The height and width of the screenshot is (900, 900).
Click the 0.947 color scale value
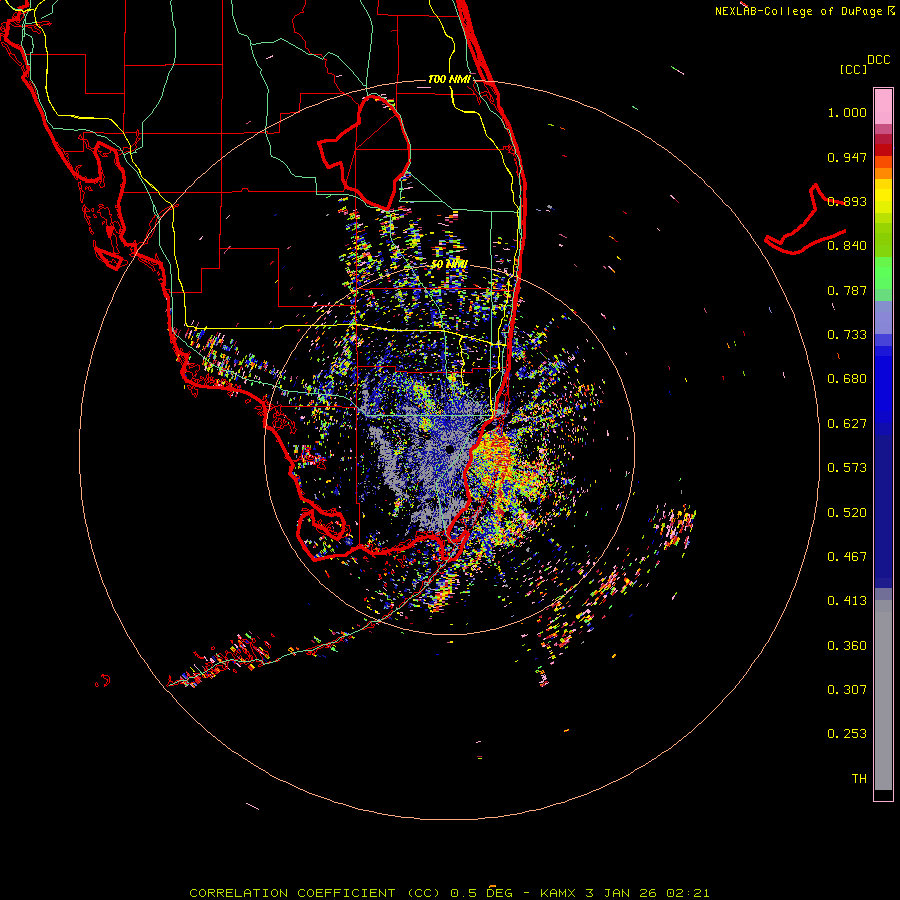847,157
